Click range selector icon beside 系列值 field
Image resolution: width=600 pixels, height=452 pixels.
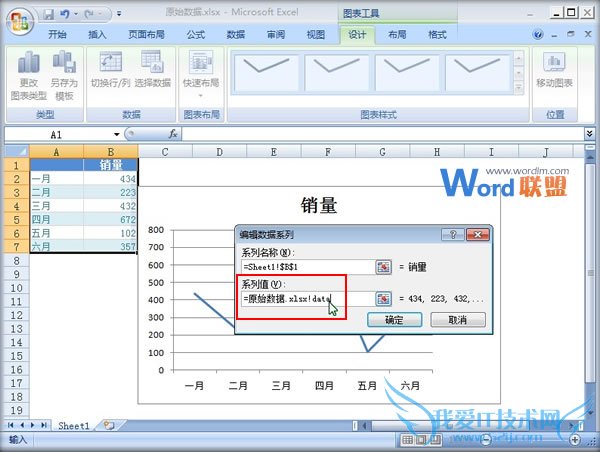tap(383, 298)
